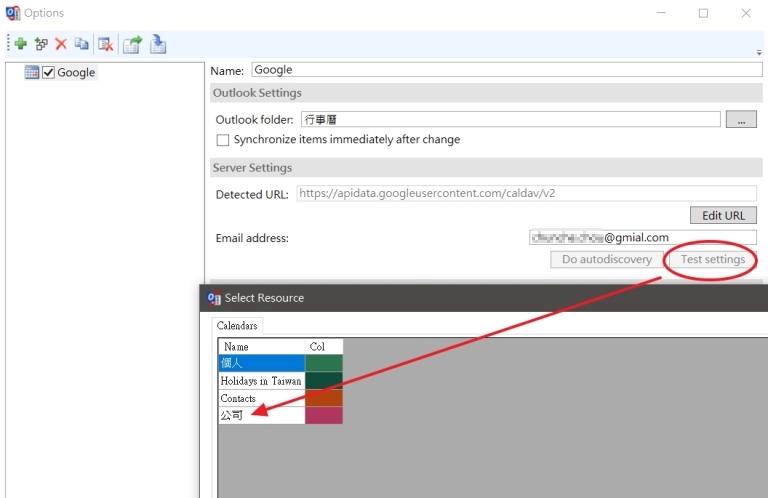Select the Contacts calendar row
Viewport: 768px width, 498px height.
[x=262, y=398]
